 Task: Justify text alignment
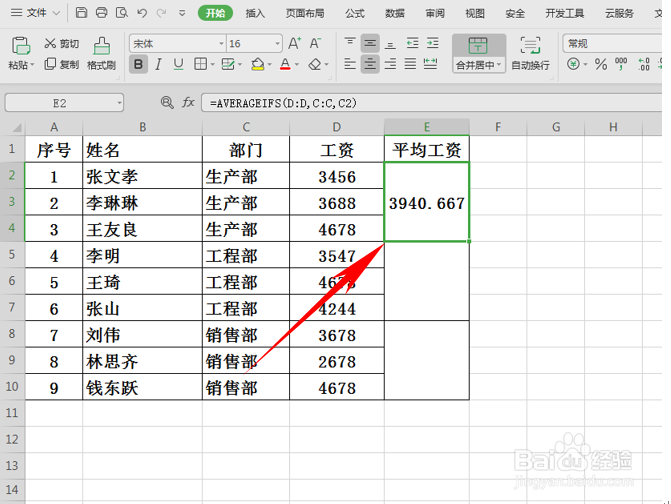pos(410,64)
